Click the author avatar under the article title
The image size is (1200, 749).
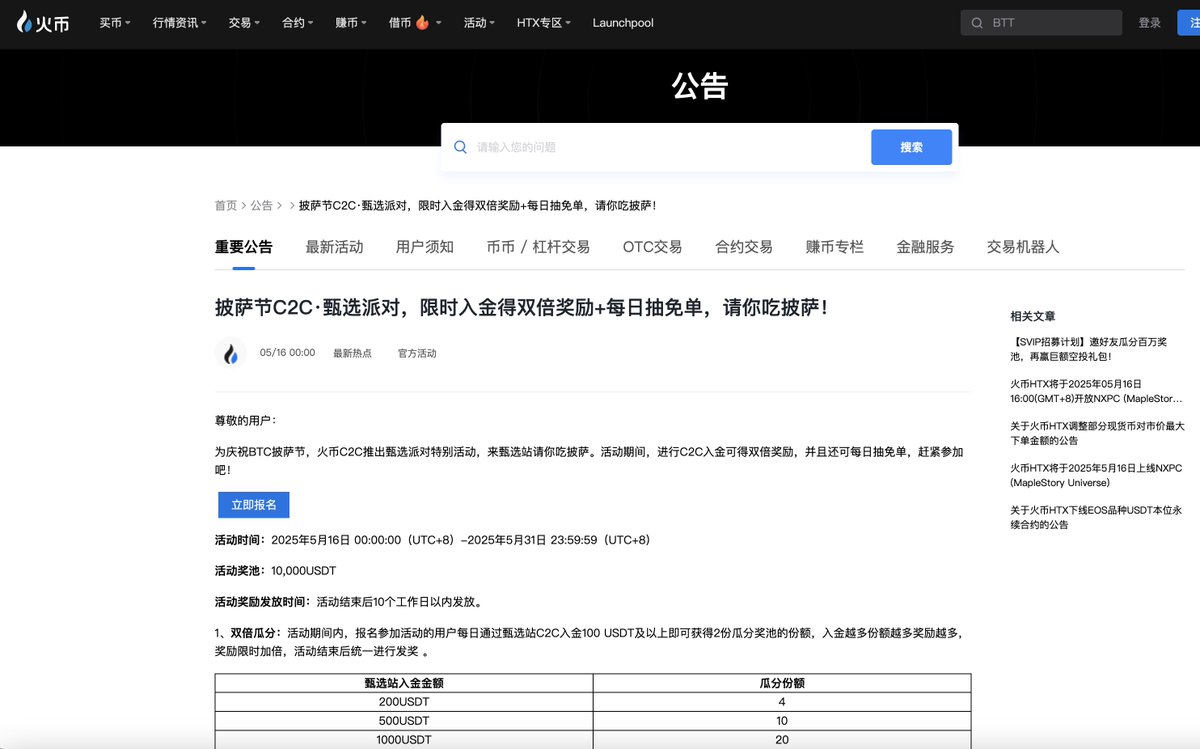(x=231, y=353)
